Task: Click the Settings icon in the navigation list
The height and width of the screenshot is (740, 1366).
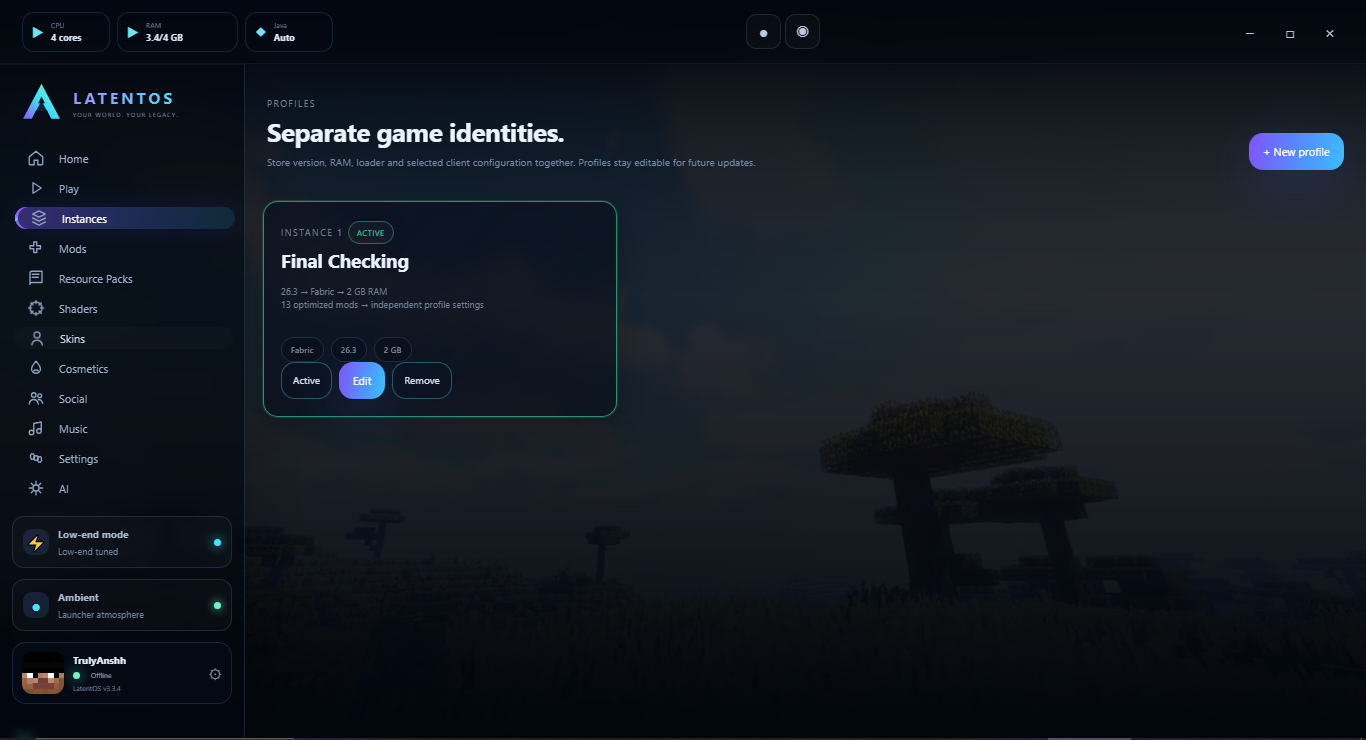Action: tap(36, 458)
